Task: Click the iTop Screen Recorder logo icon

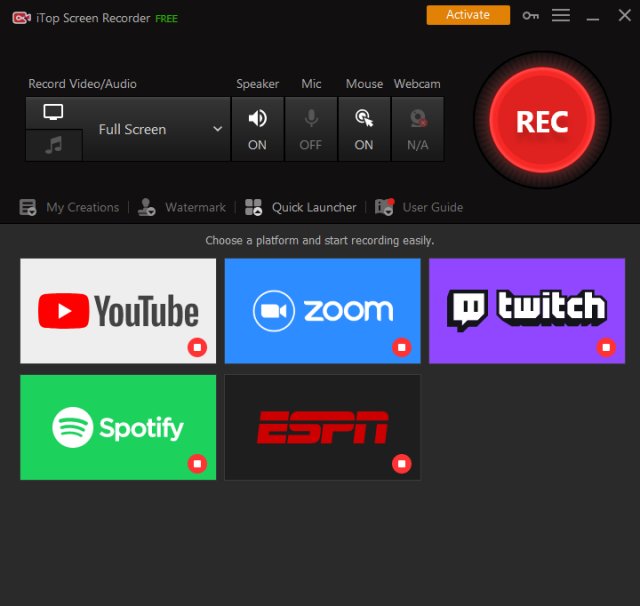Action: tap(22, 18)
